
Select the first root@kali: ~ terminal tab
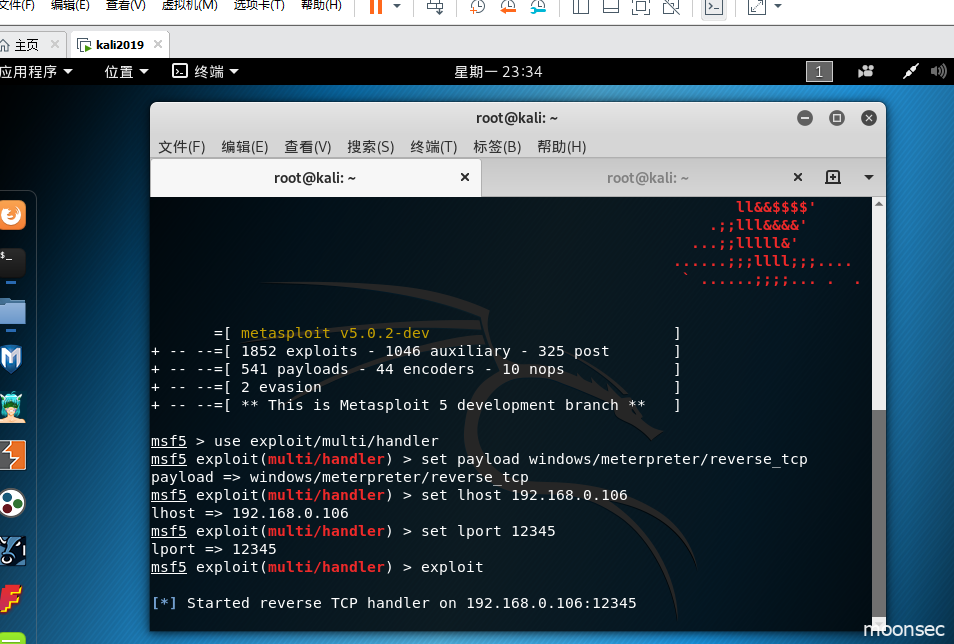pos(315,178)
